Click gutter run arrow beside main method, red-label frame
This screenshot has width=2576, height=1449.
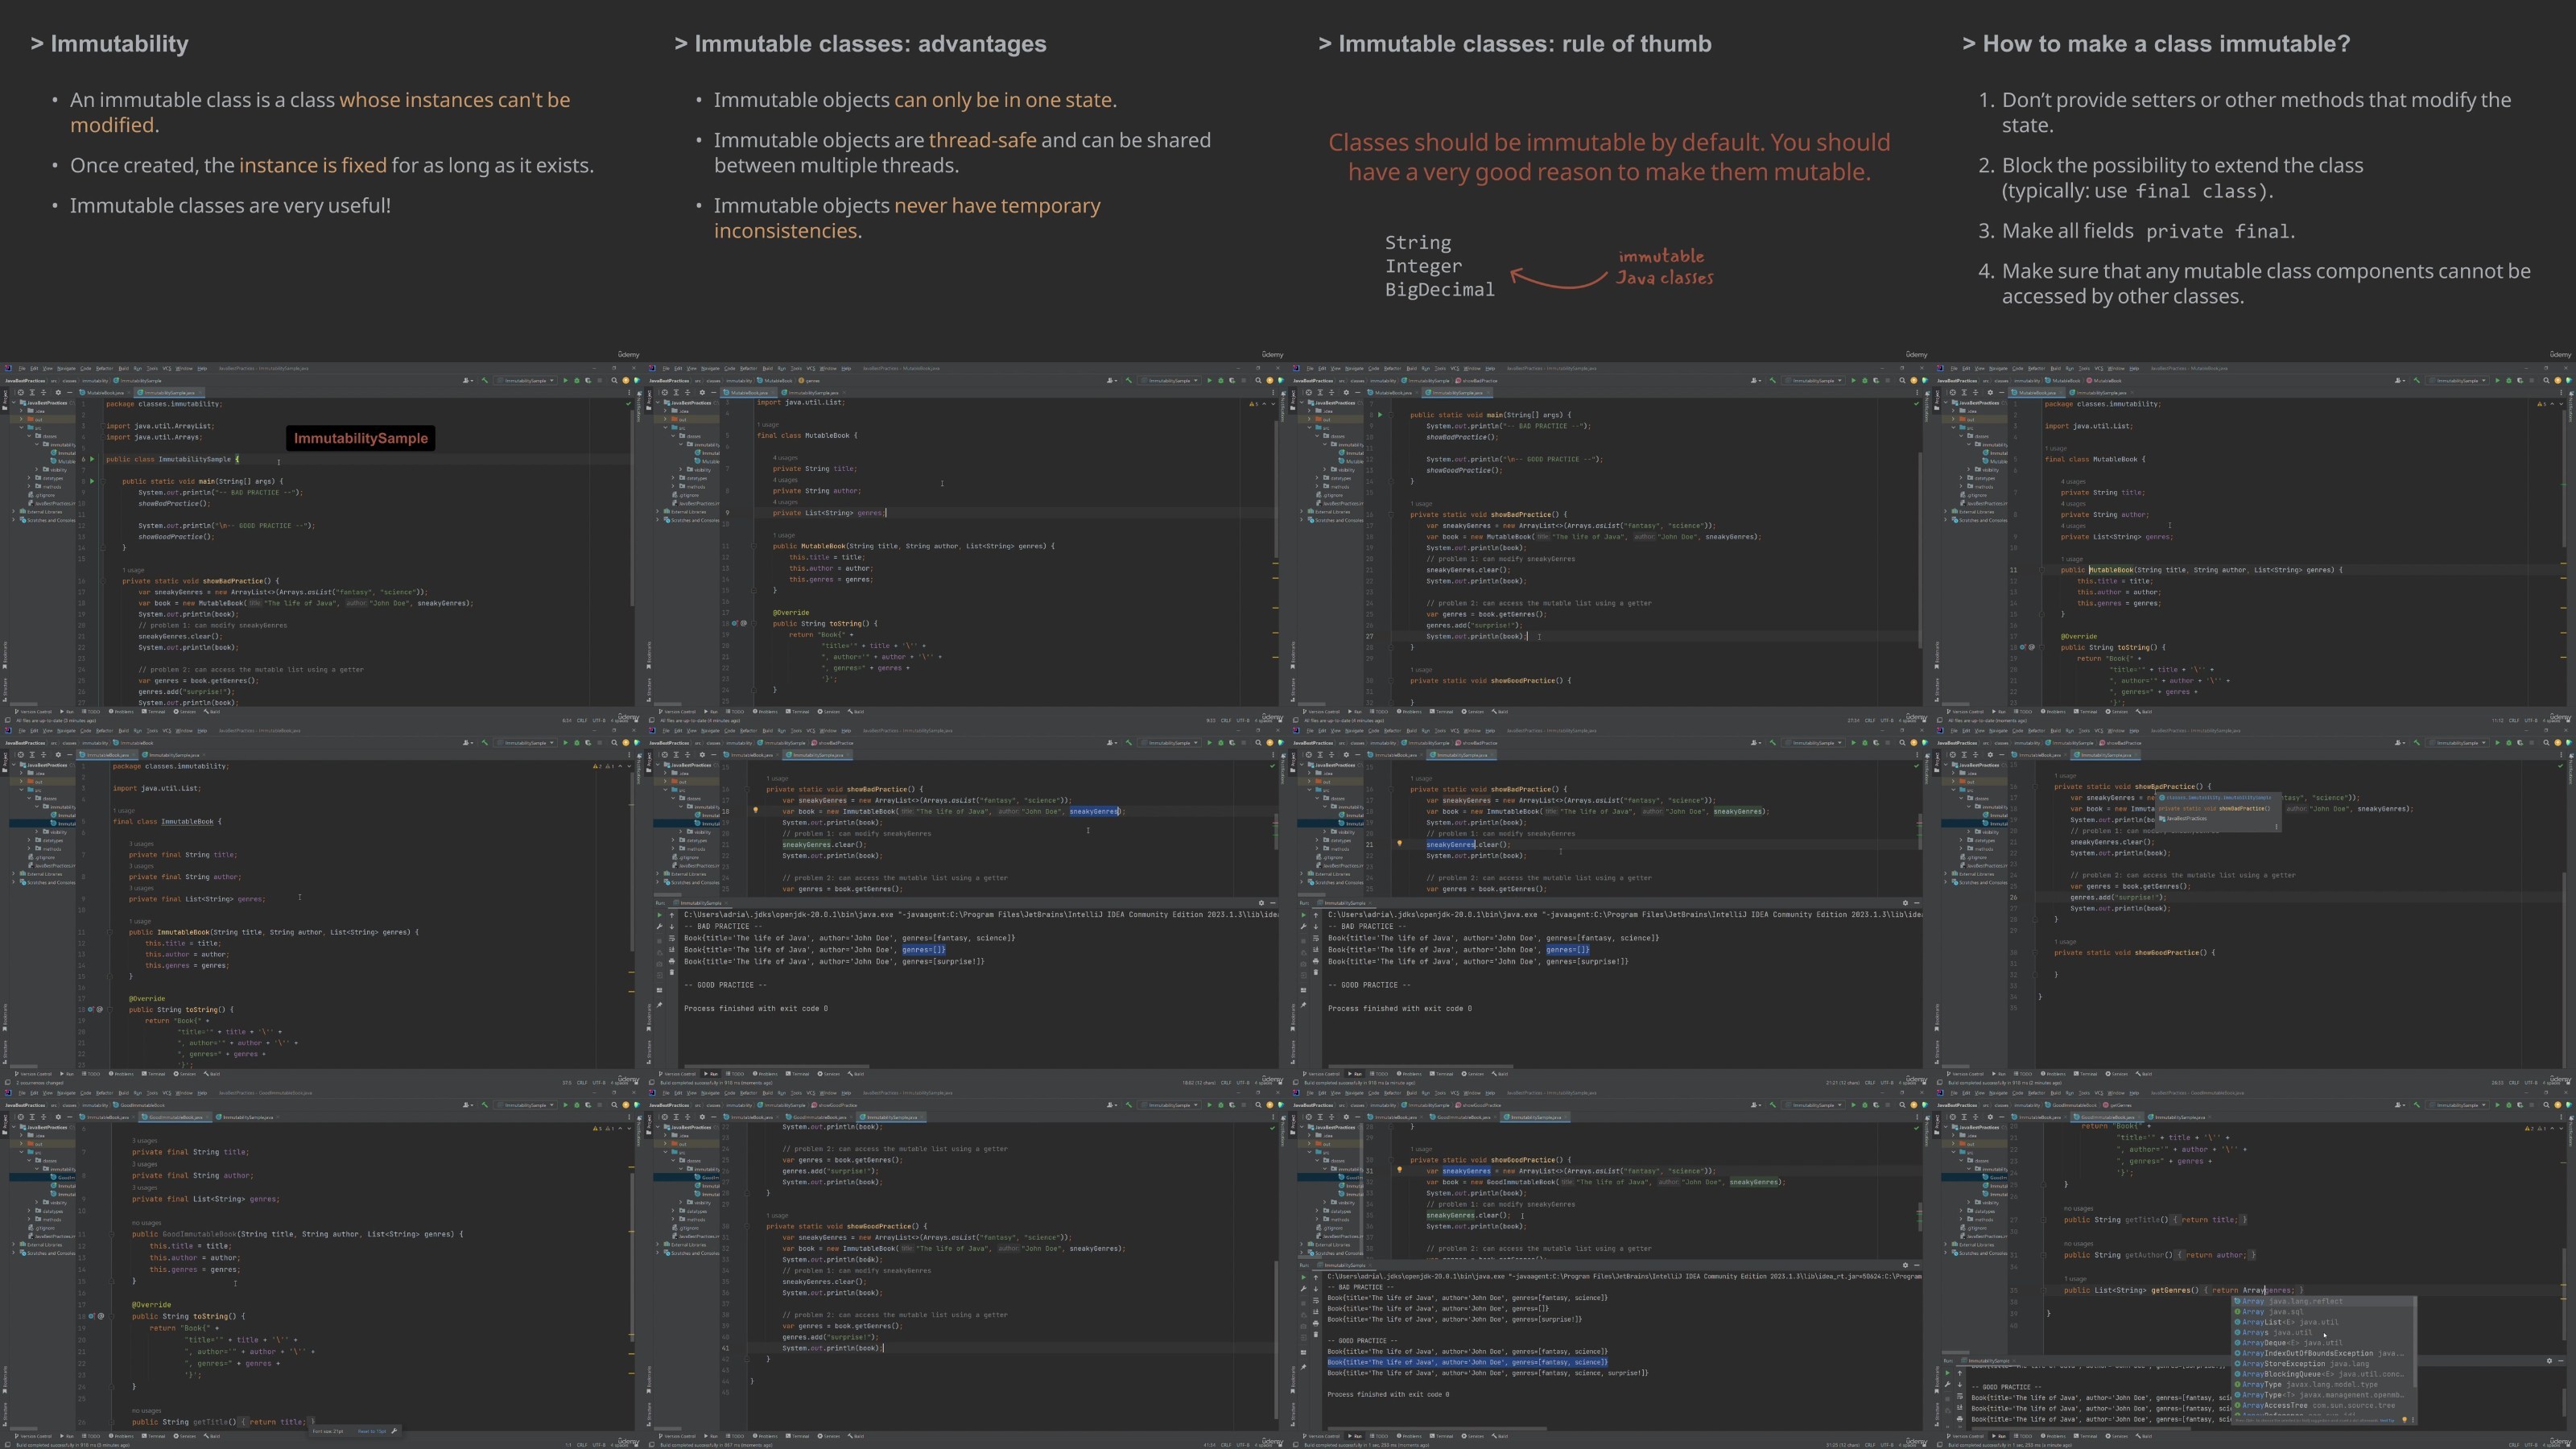pos(92,481)
